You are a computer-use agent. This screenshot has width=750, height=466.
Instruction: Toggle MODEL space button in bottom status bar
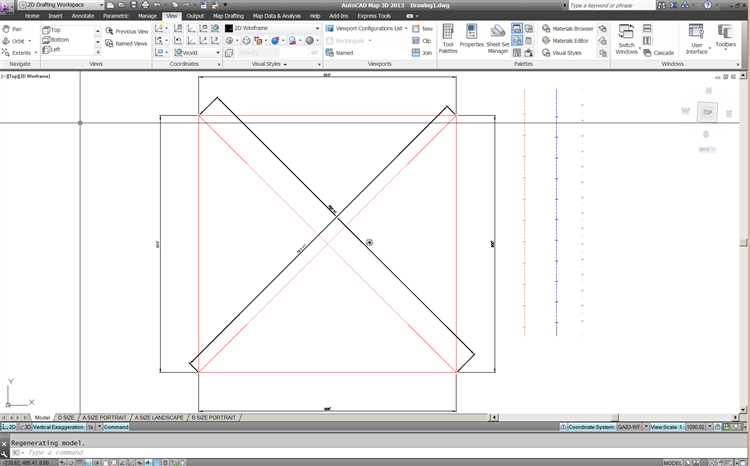click(x=672, y=463)
